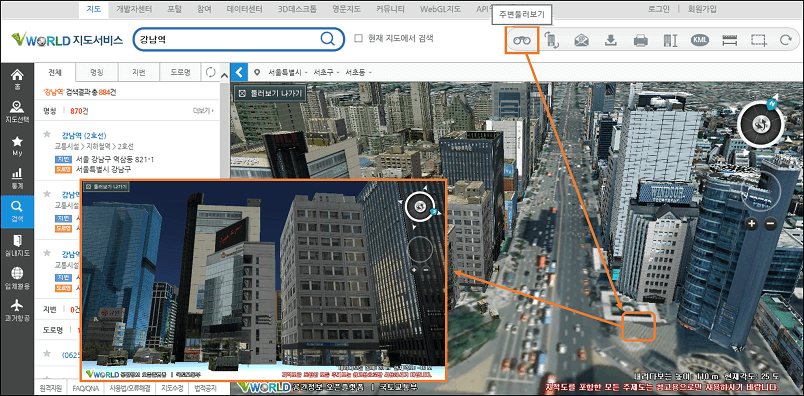Open the 참여 menu
This screenshot has width=804, height=396.
coord(204,9)
